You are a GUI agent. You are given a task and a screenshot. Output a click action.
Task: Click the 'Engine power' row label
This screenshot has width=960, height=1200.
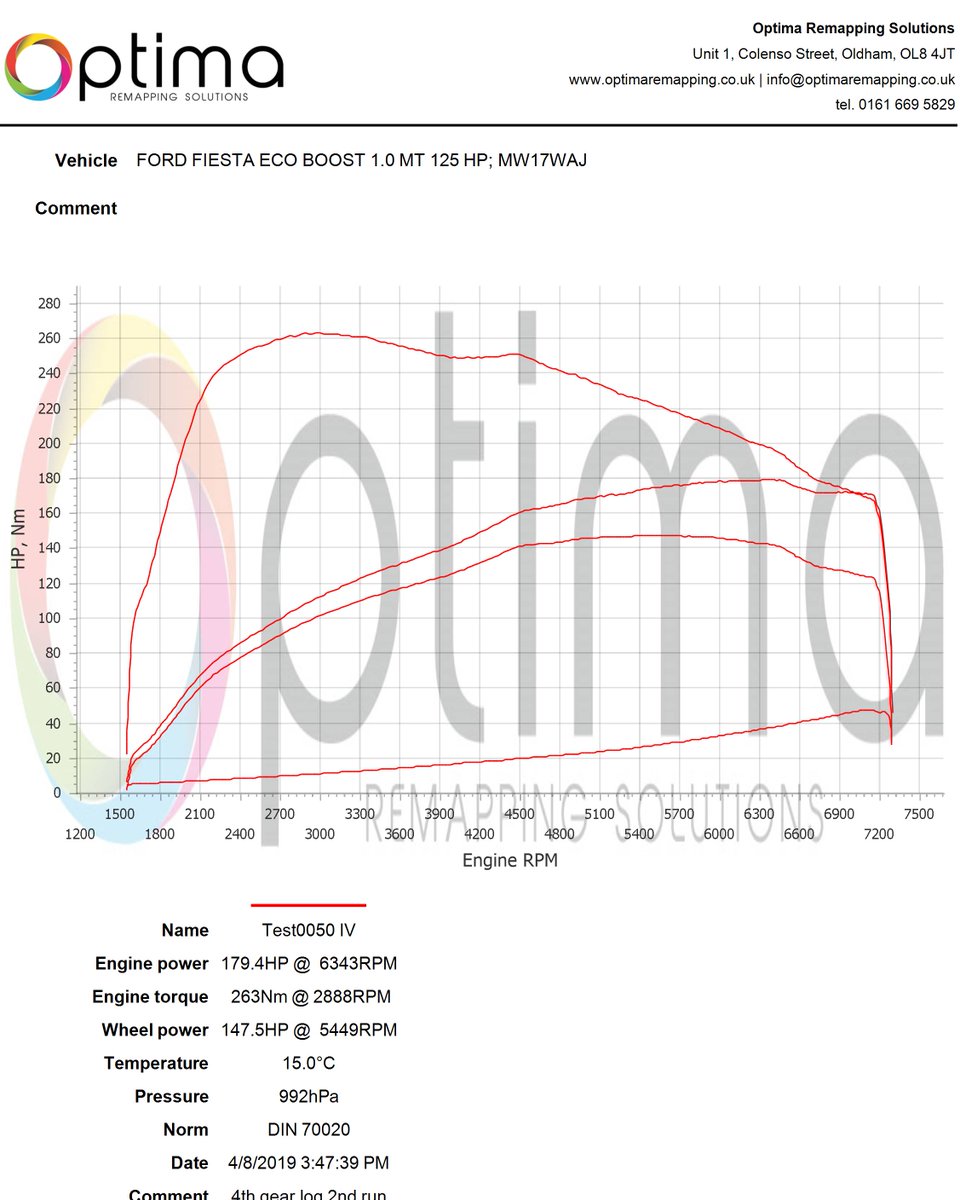click(152, 964)
